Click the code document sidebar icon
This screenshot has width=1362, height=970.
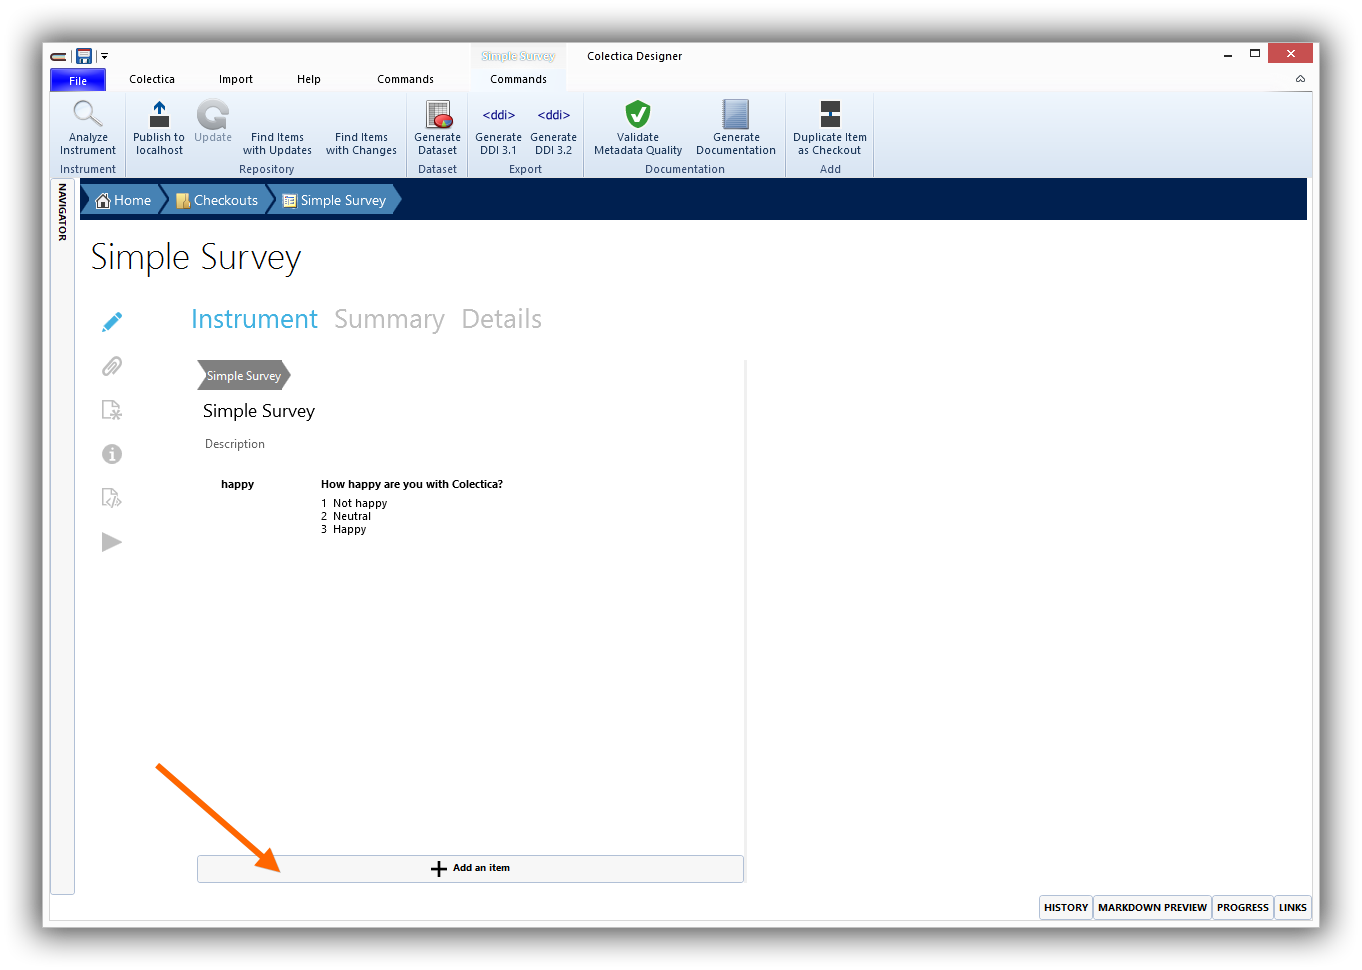(112, 498)
